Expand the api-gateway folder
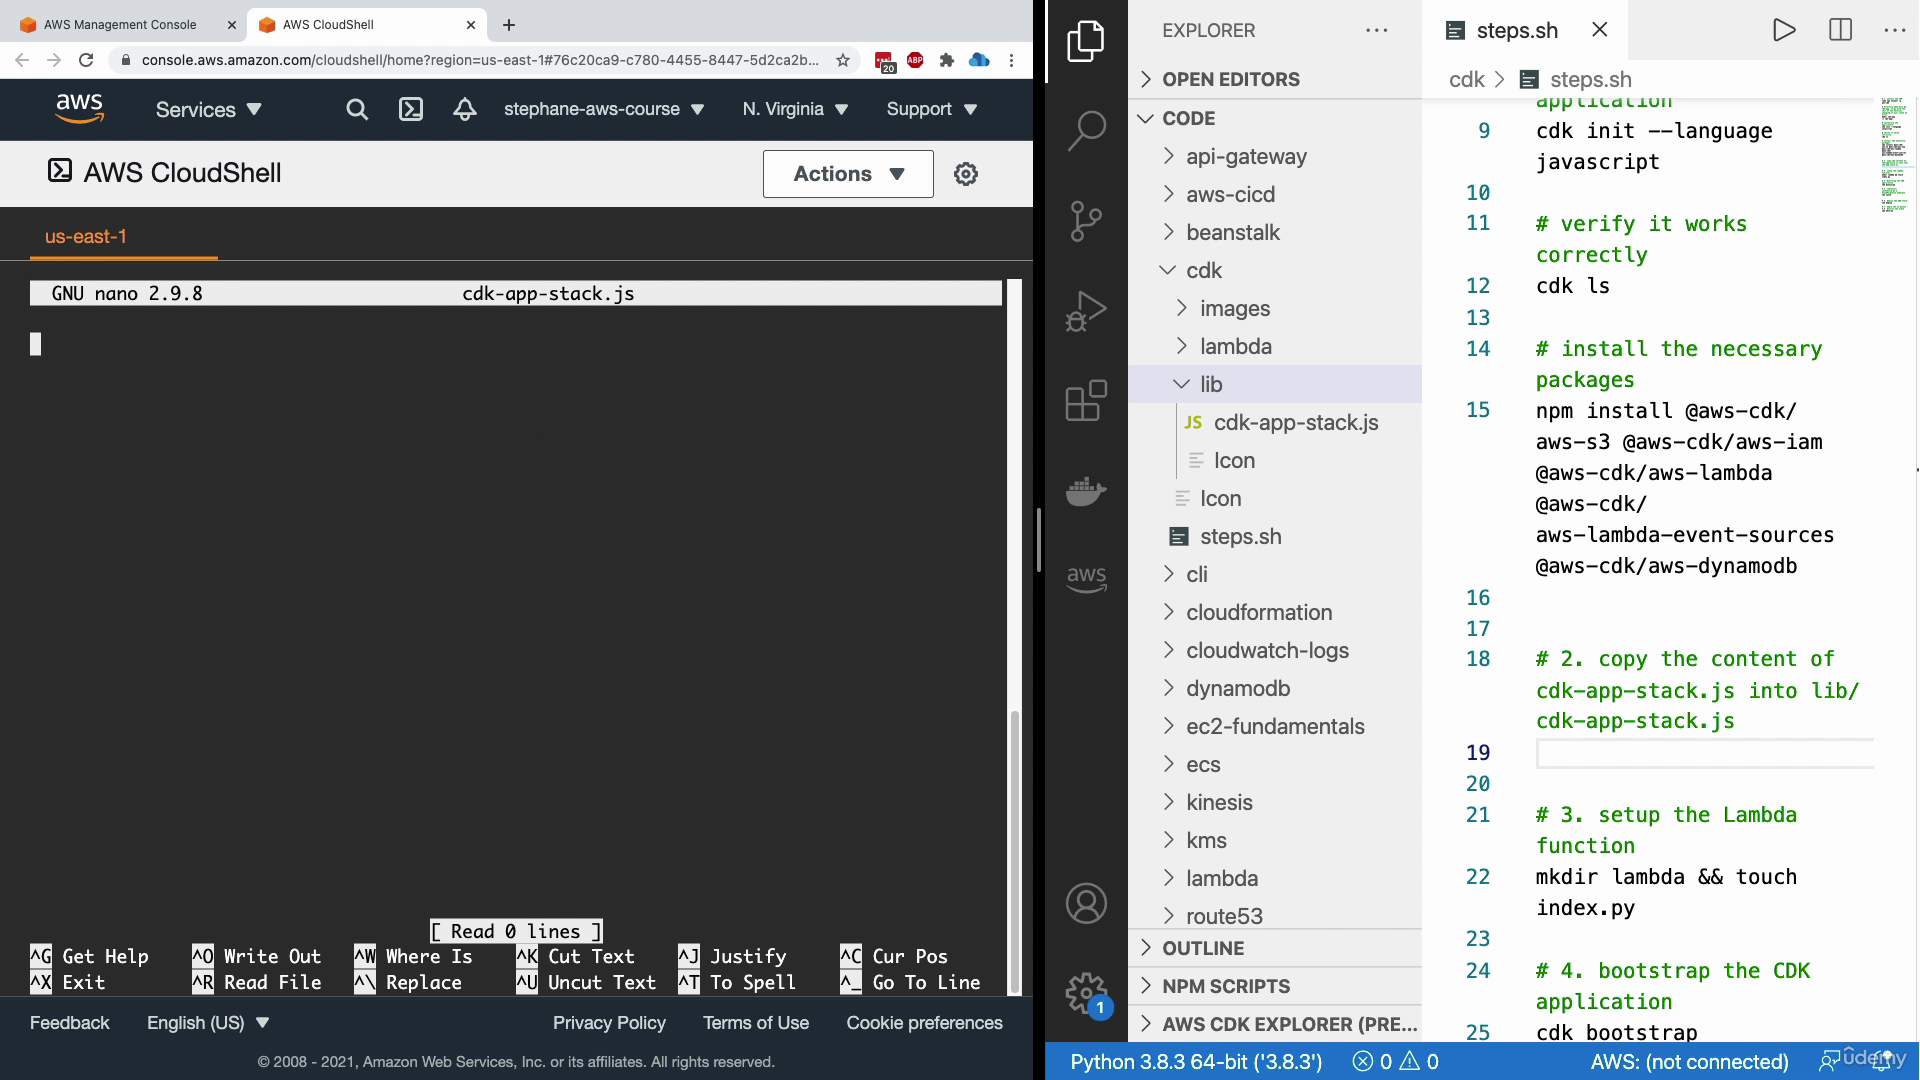Viewport: 1920px width, 1080px height. coord(1275,156)
